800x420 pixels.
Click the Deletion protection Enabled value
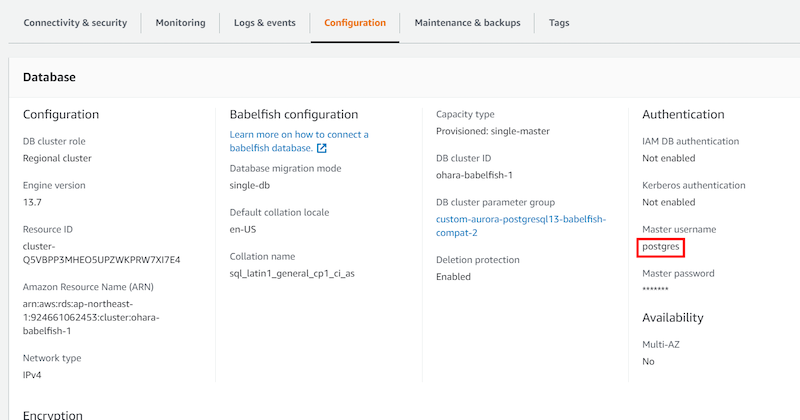[x=453, y=276]
